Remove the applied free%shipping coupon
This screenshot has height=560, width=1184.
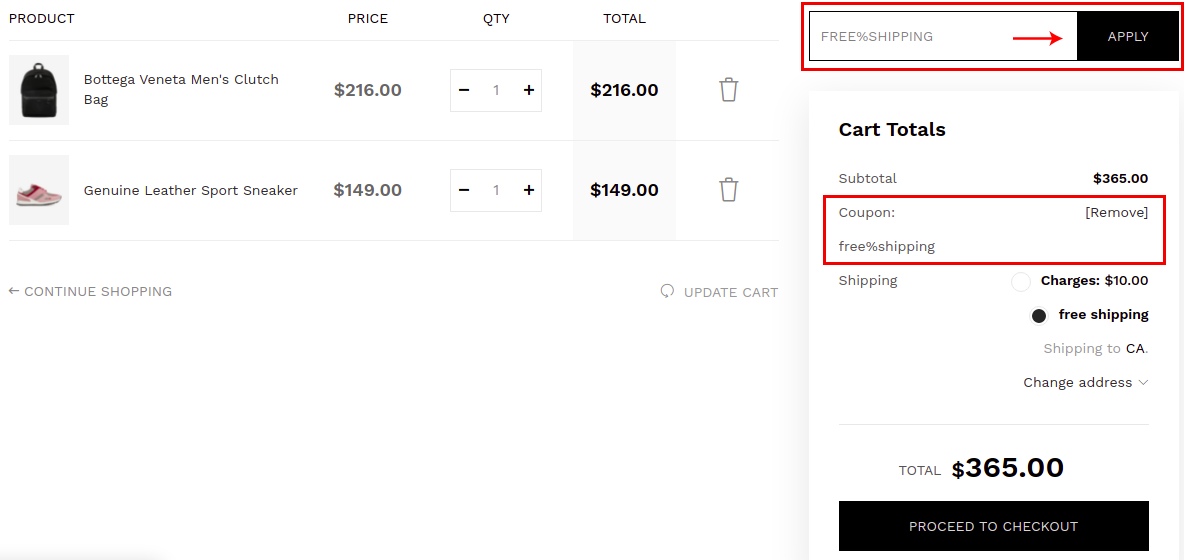[x=1116, y=212]
